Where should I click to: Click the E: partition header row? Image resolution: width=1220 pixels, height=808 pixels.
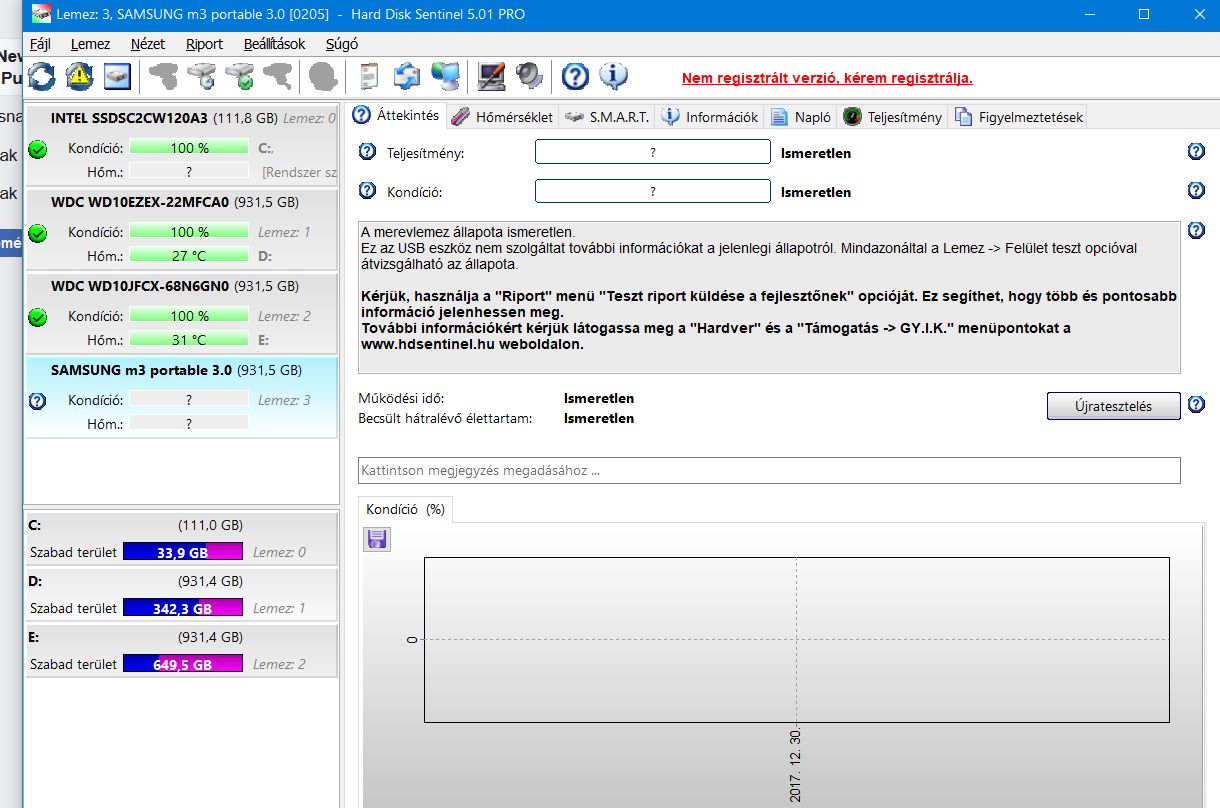coord(181,637)
